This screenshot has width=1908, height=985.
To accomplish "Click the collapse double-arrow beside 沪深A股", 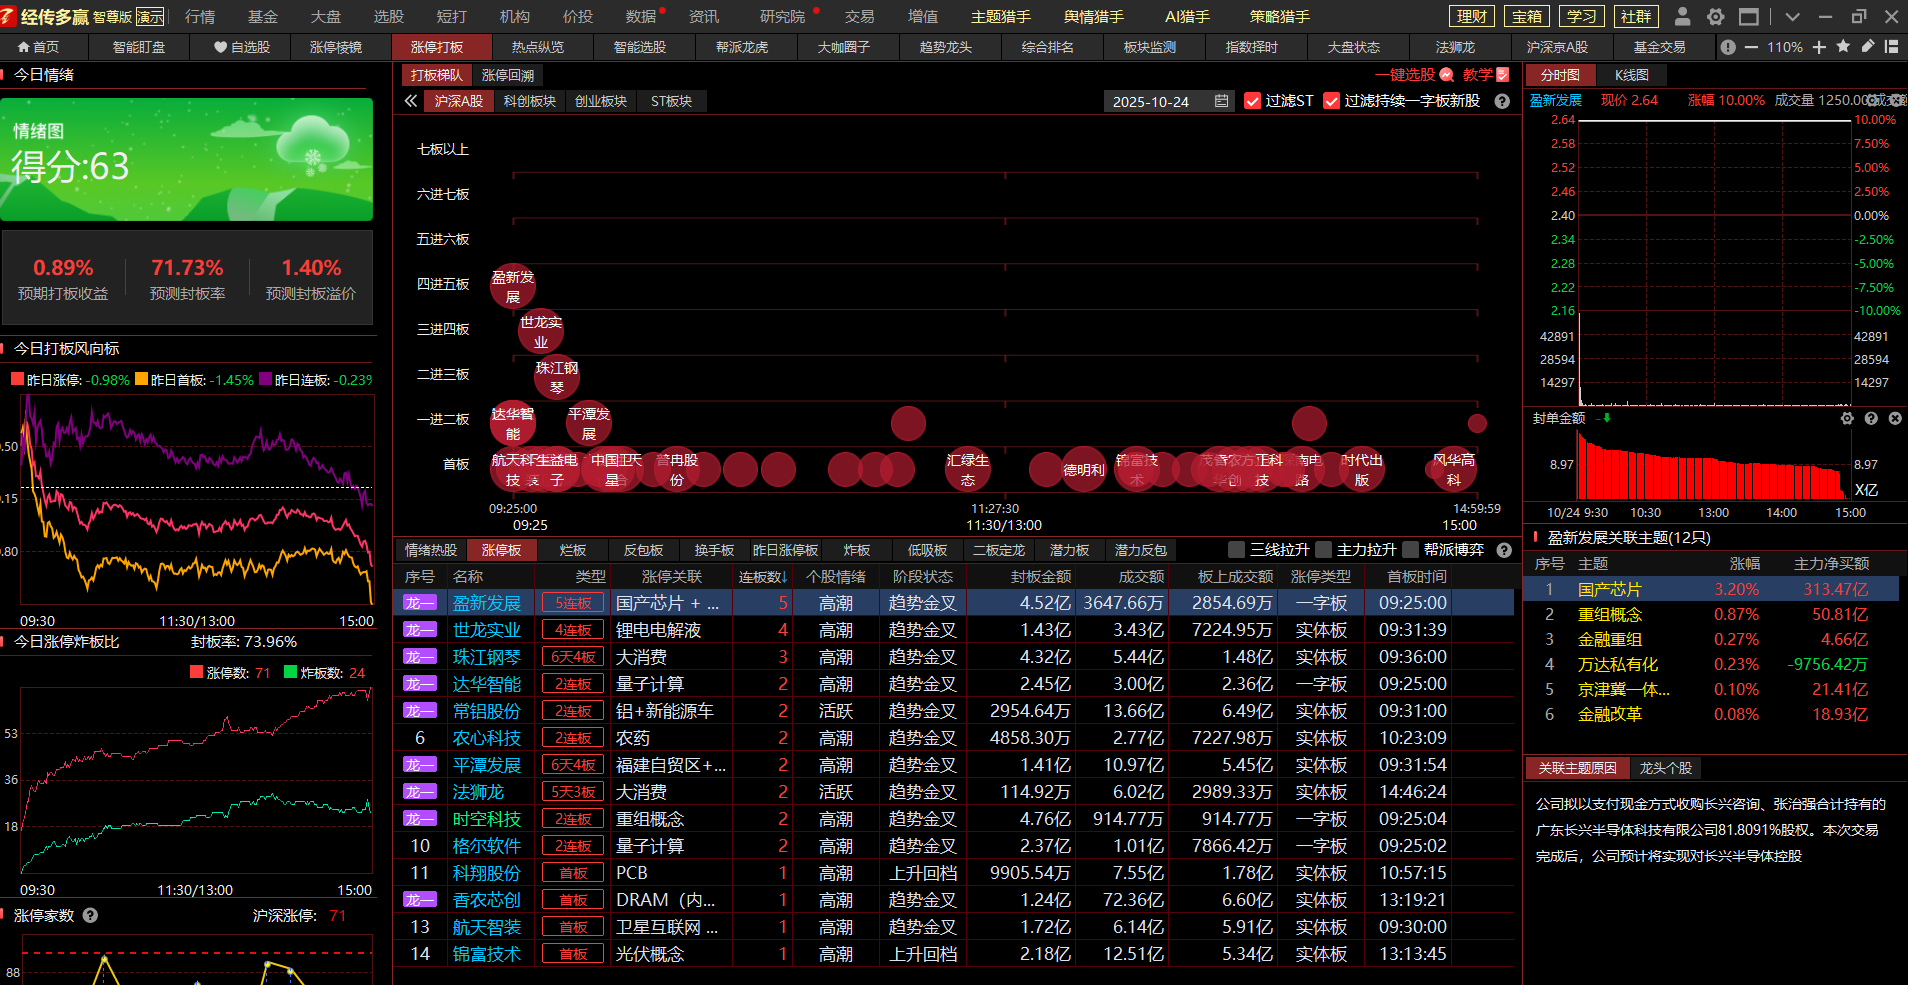I will pos(410,101).
